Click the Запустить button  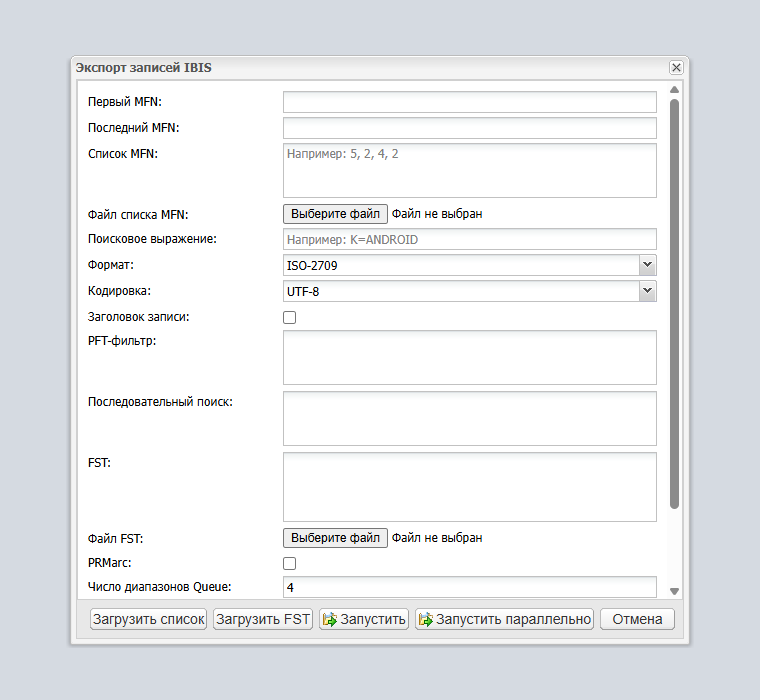(x=364, y=619)
